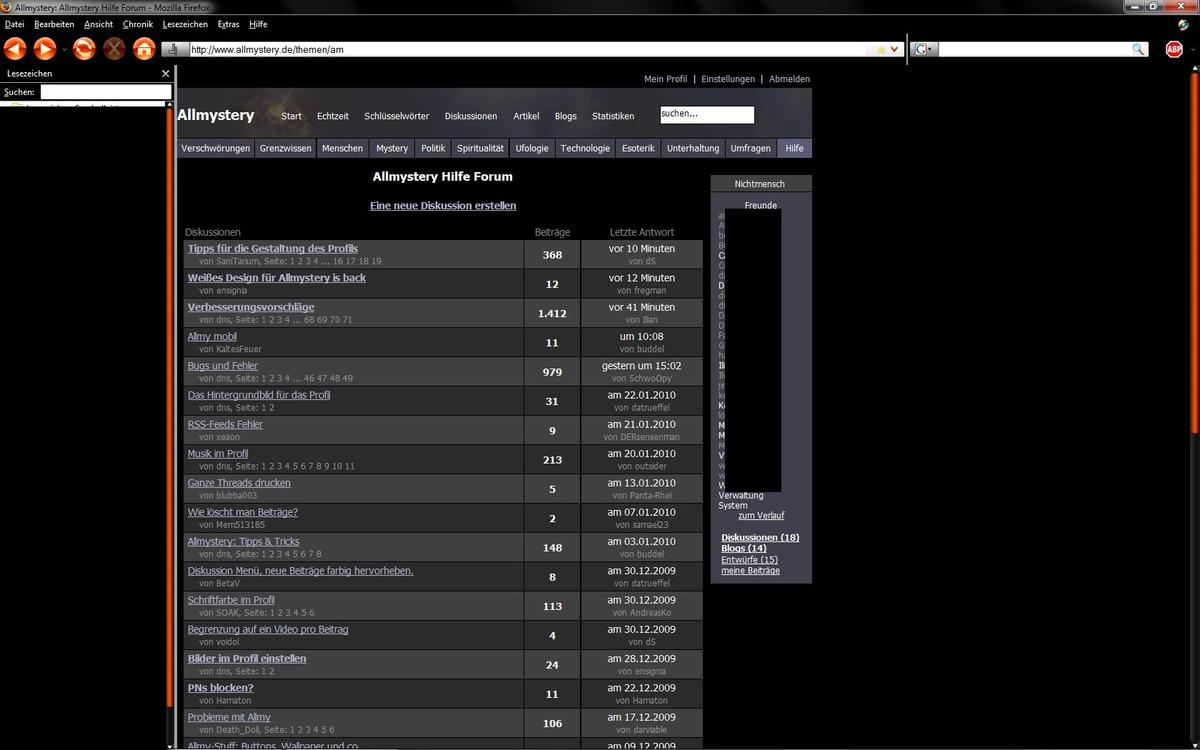
Task: Open thread Tipps für die Gestaltung des Profils
Action: (272, 248)
